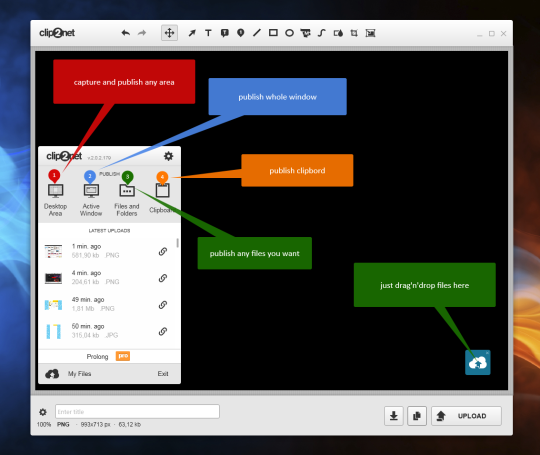Select the Line tool
This screenshot has width=540, height=455.
257,33
